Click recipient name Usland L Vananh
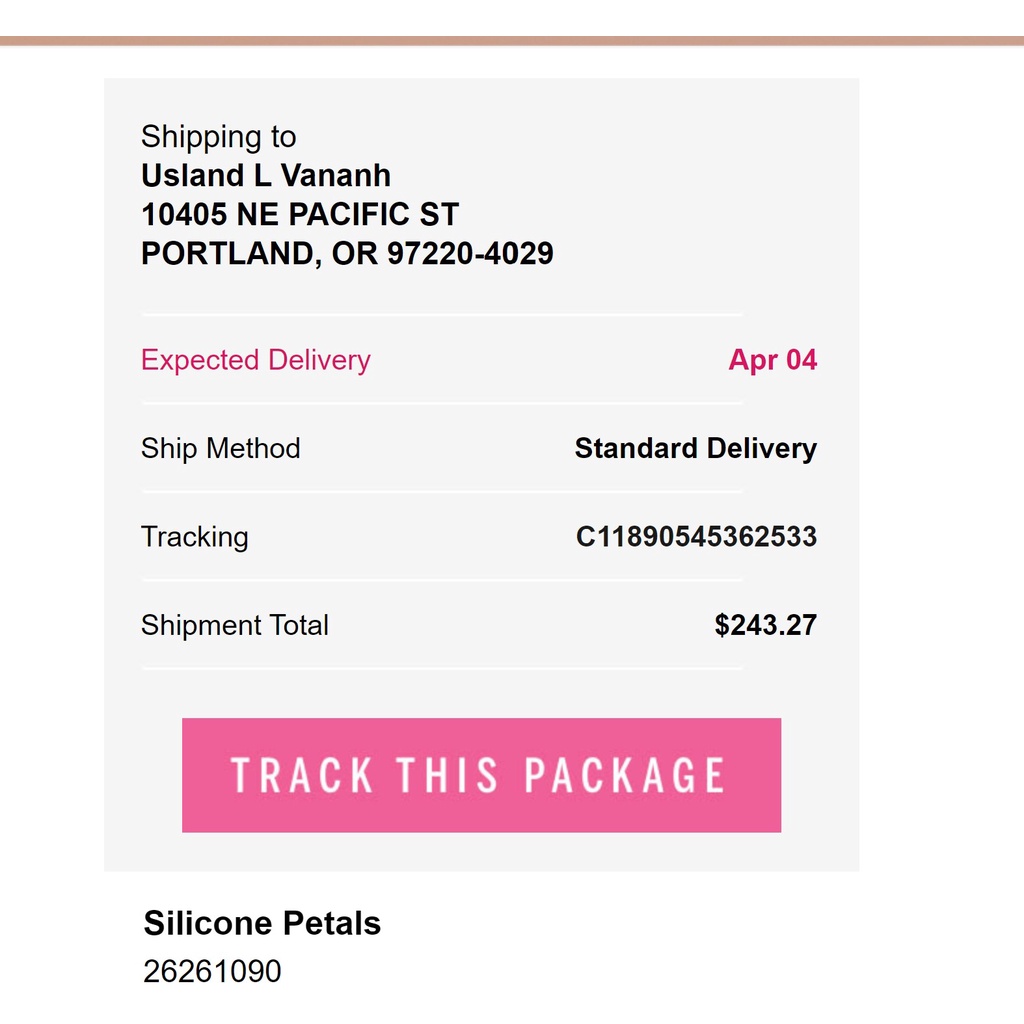Viewport: 1024px width, 1024px height. point(266,176)
